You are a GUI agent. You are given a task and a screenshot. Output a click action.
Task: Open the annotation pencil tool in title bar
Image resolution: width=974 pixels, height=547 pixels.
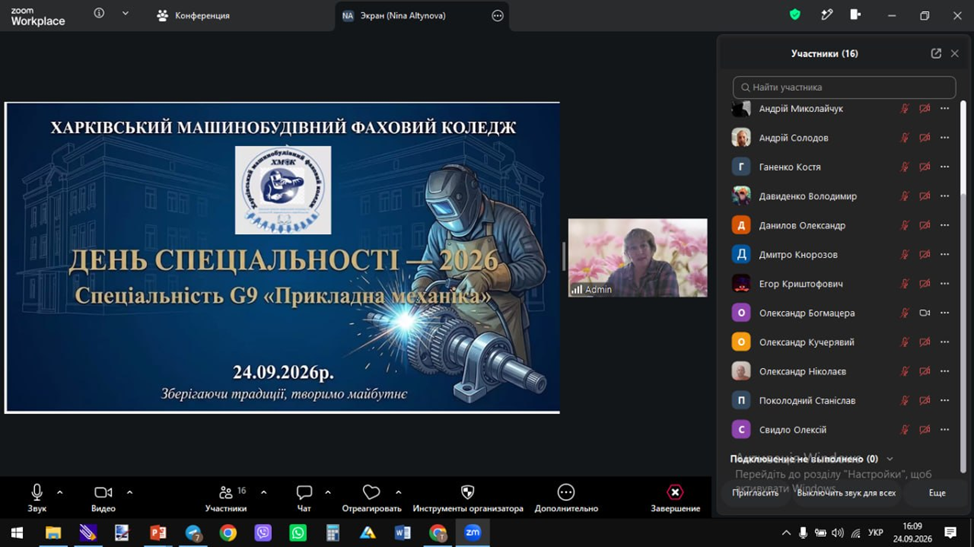pyautogui.click(x=826, y=15)
